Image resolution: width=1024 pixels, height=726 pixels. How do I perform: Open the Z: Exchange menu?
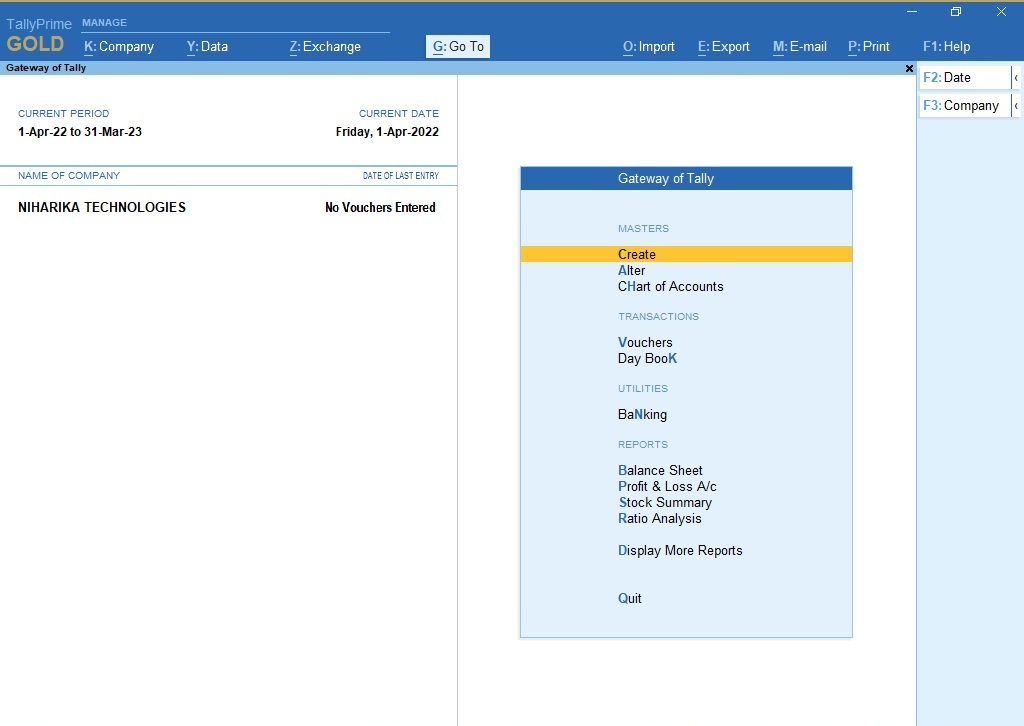[x=325, y=46]
